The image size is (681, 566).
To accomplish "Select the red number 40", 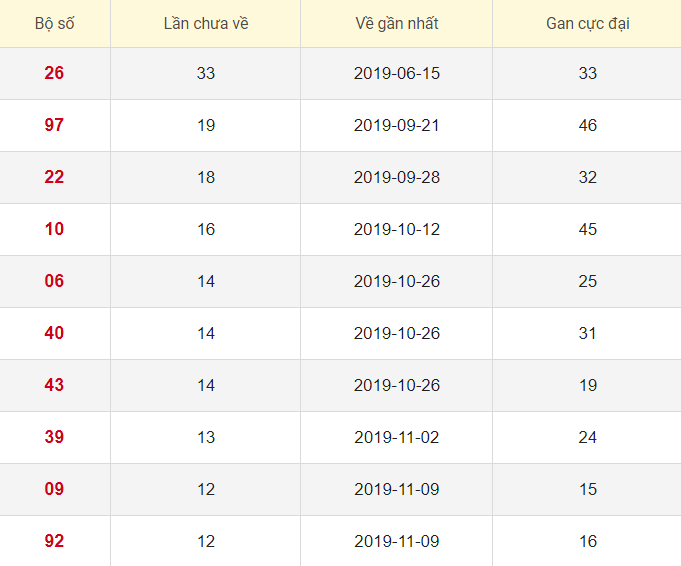I will [54, 333].
